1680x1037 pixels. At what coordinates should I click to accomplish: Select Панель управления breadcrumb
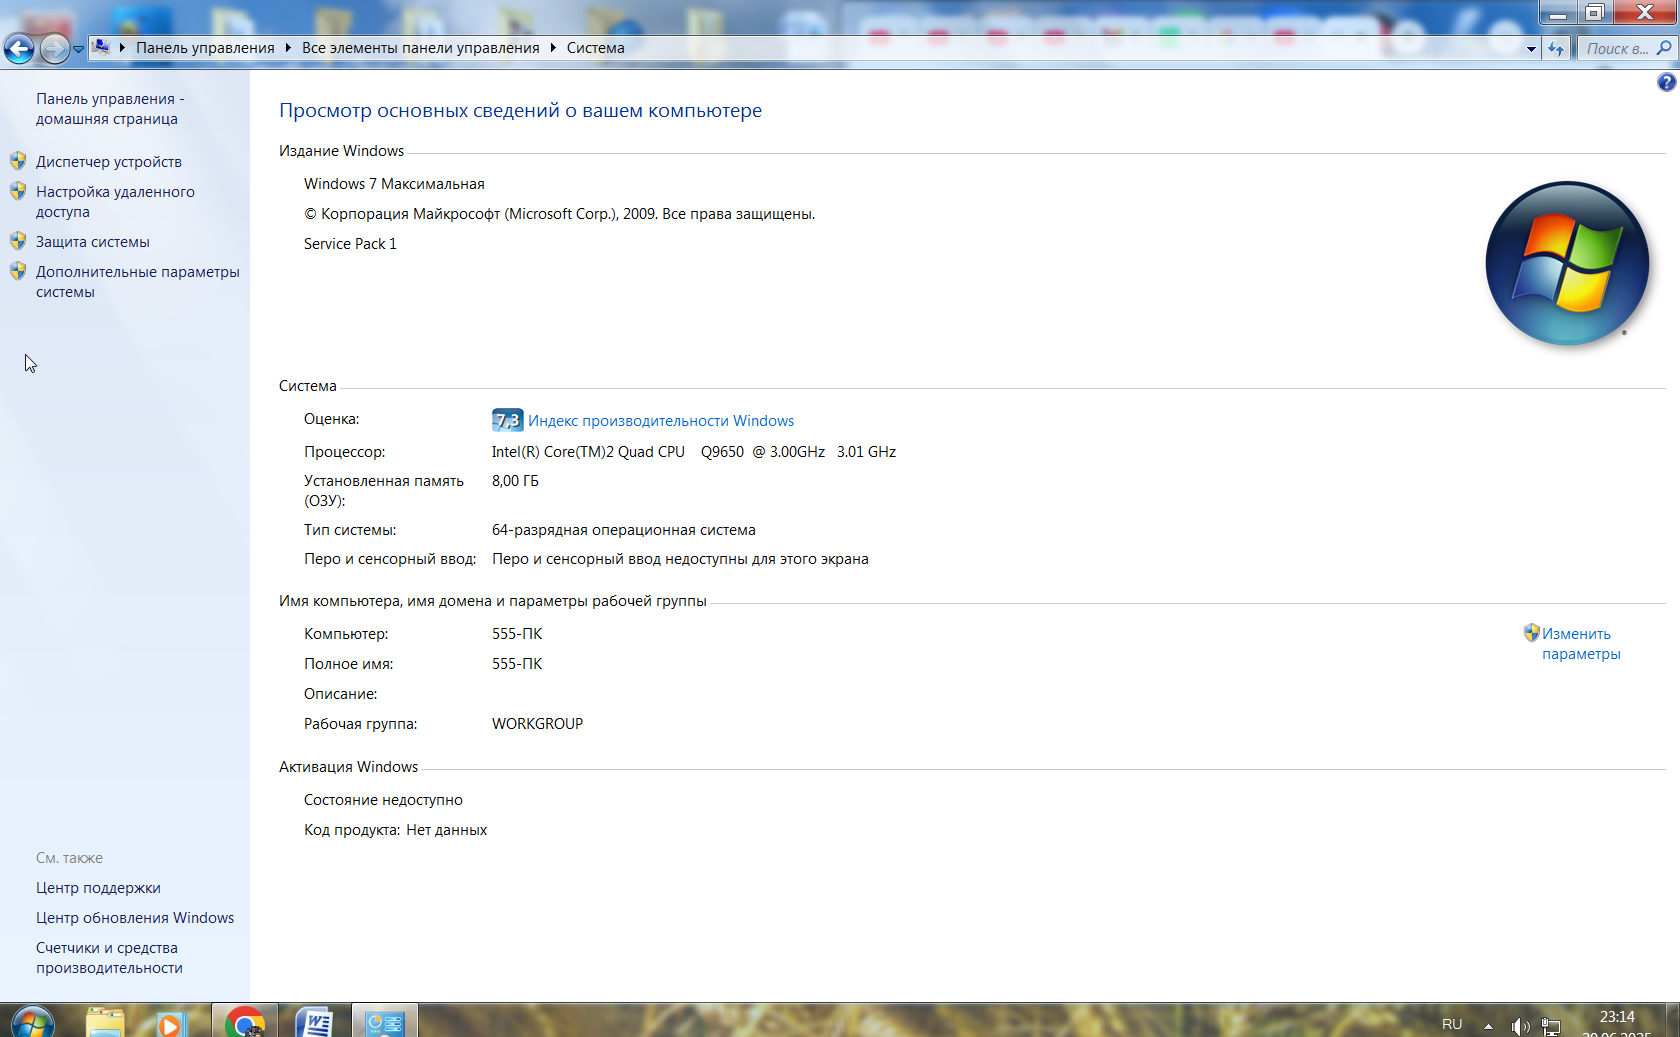click(x=205, y=47)
